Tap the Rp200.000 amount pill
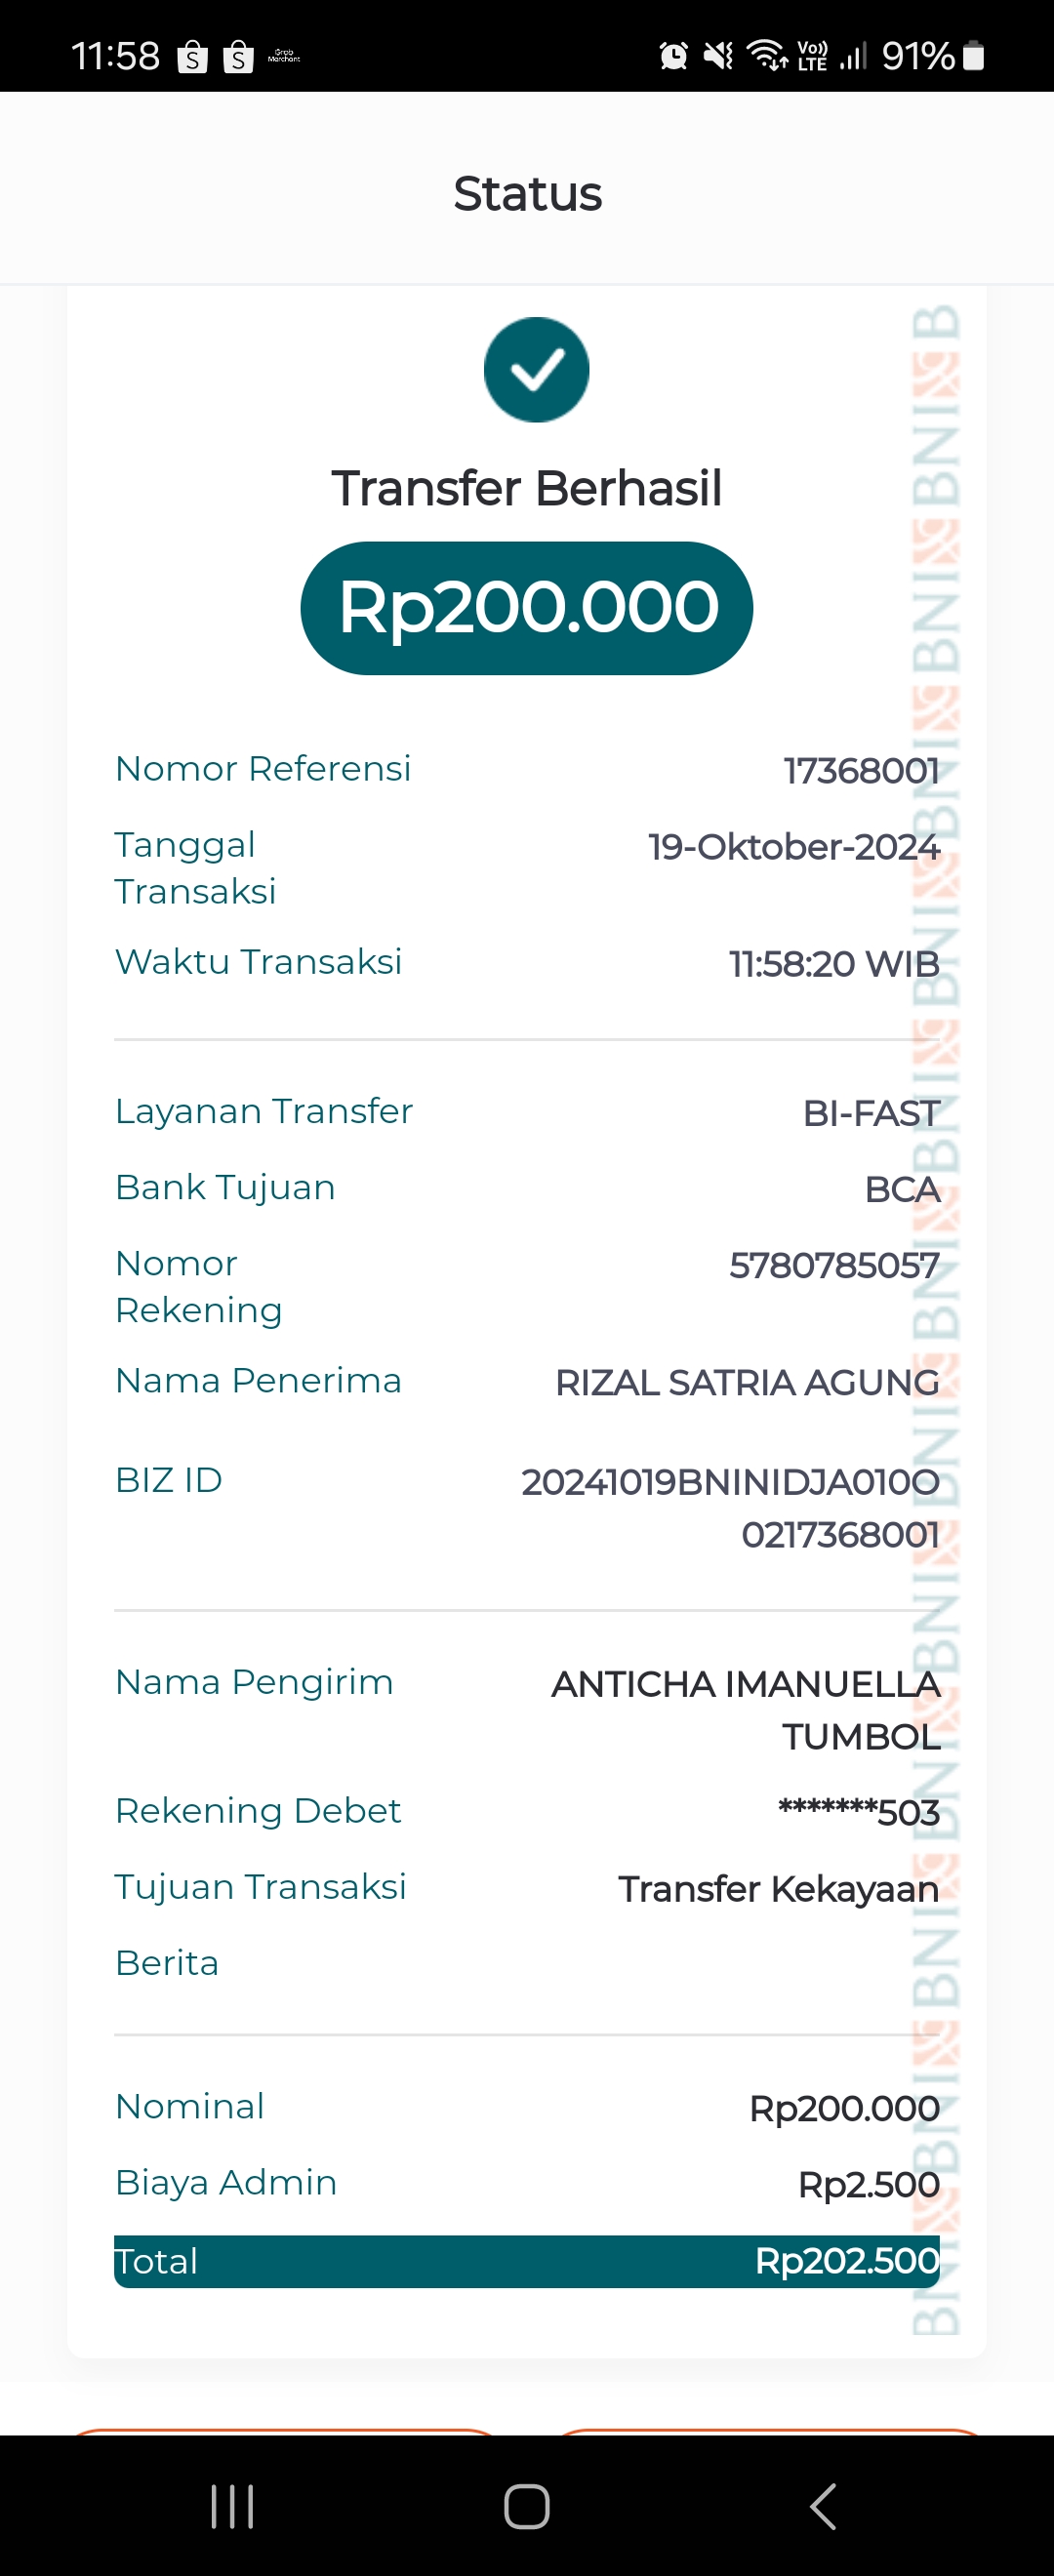 (526, 608)
